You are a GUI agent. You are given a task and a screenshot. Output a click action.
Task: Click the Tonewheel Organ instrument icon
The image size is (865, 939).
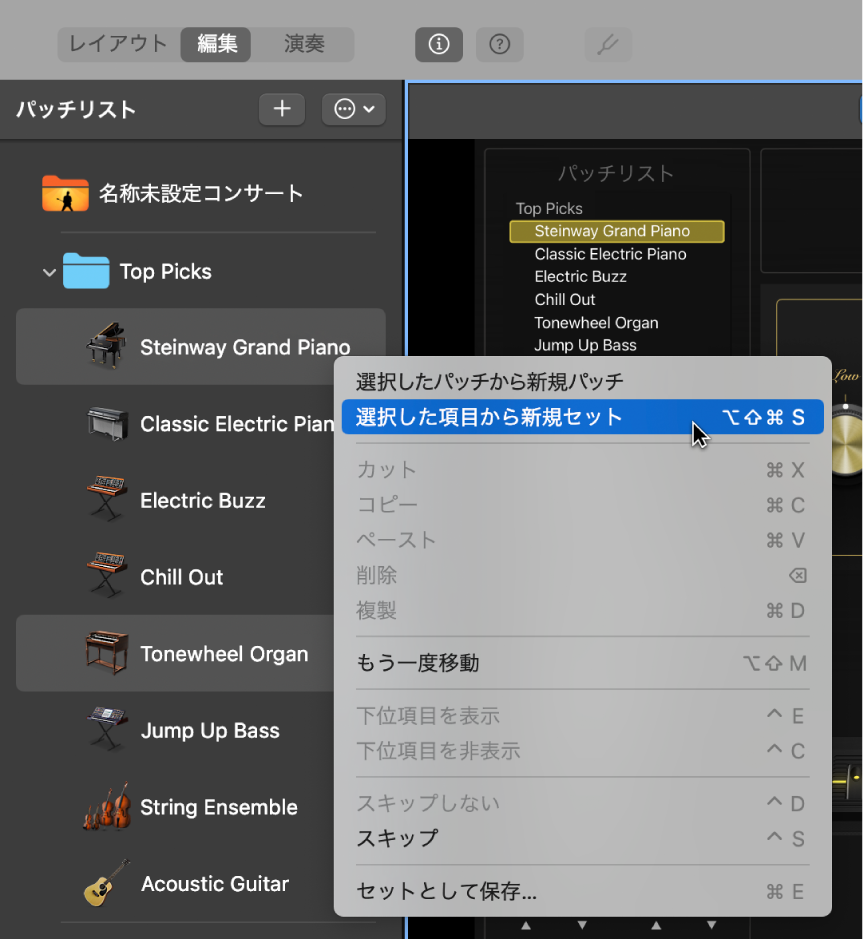click(x=106, y=653)
